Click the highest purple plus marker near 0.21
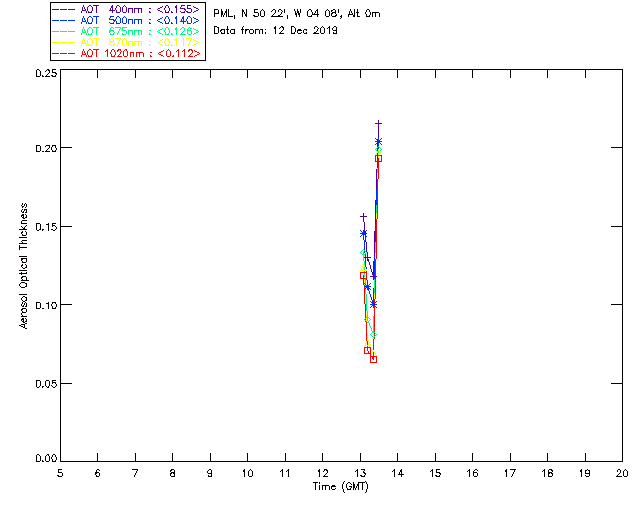The height and width of the screenshot is (512, 640). click(378, 123)
